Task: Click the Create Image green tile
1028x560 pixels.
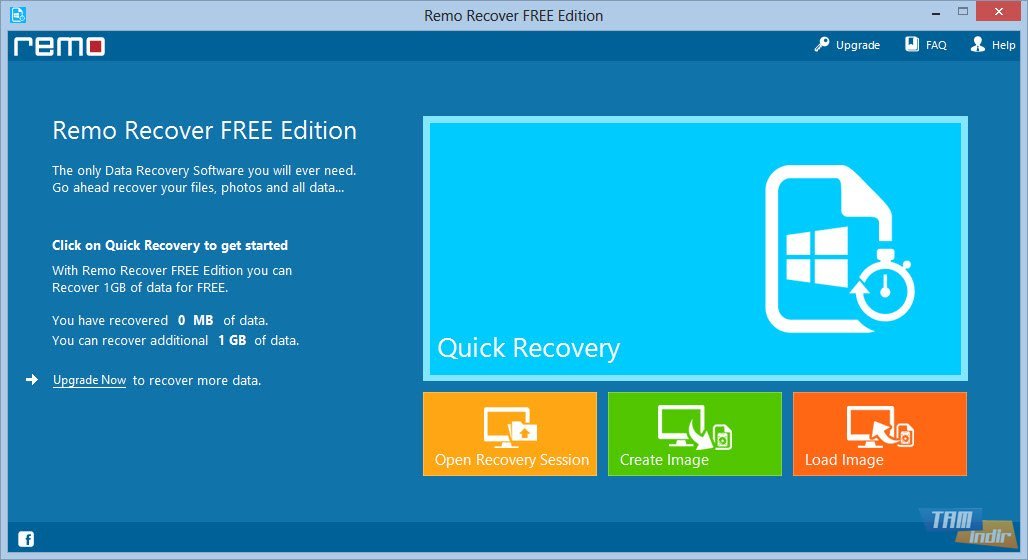Action: coord(695,434)
